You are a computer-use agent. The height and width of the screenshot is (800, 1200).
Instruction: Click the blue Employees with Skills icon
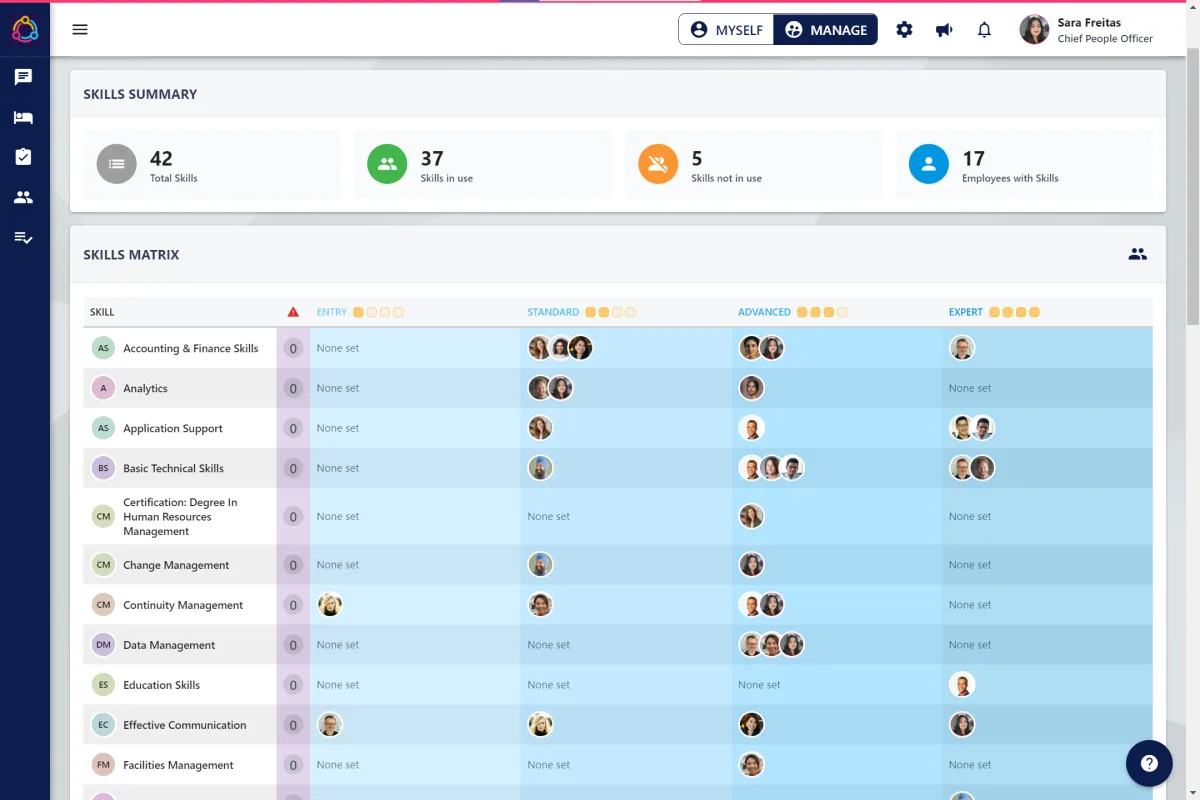pyautogui.click(x=929, y=164)
